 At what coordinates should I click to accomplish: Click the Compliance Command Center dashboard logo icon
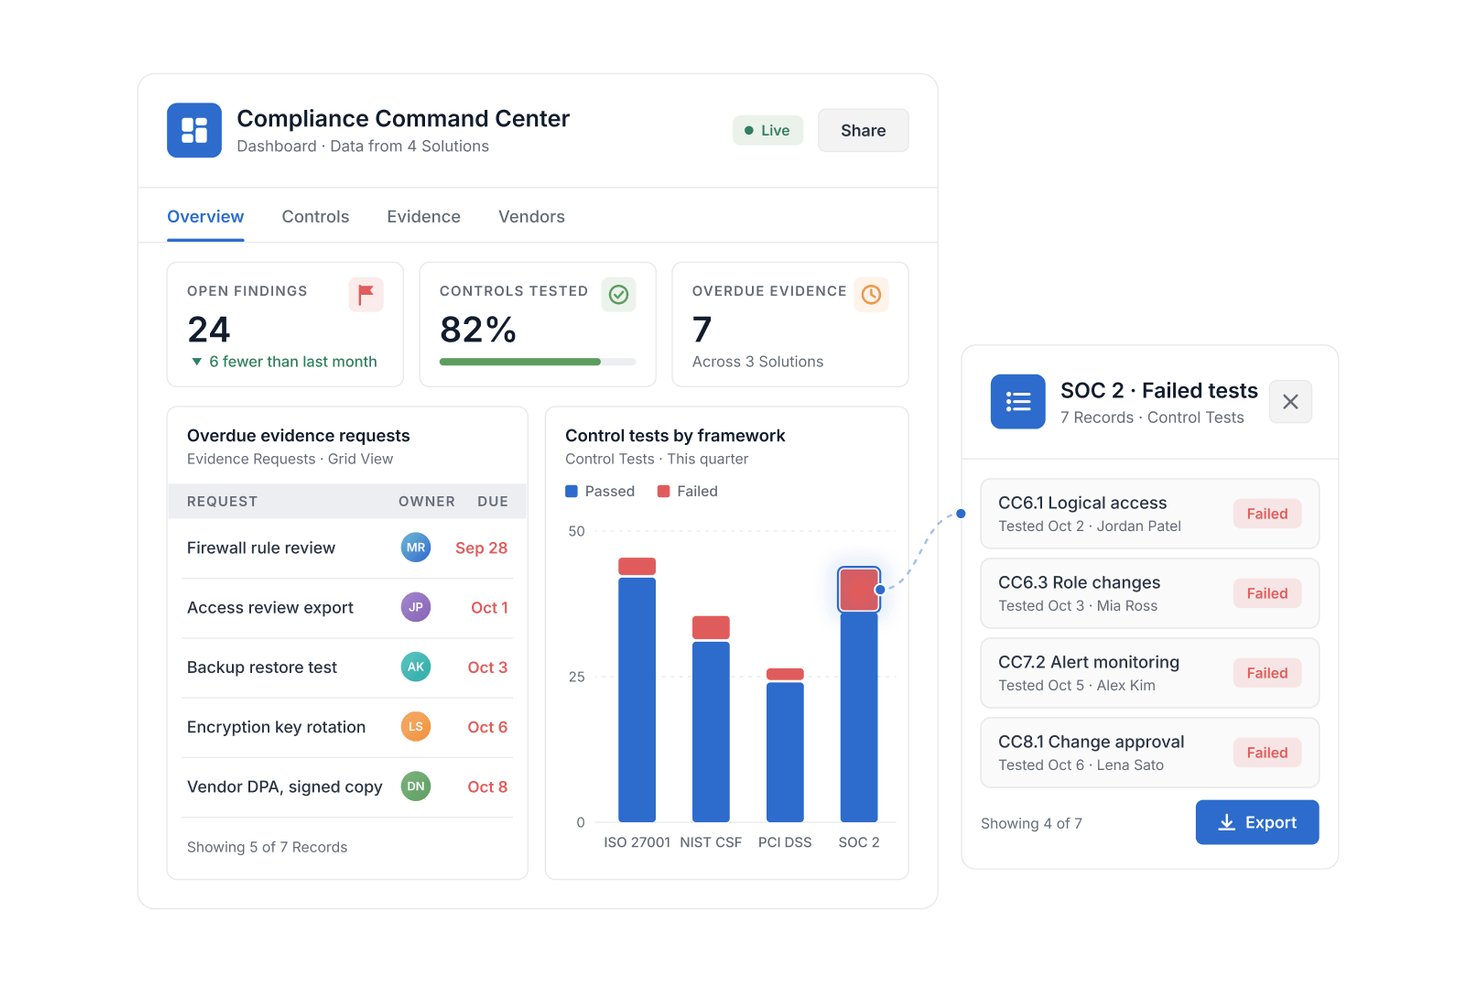(x=194, y=130)
